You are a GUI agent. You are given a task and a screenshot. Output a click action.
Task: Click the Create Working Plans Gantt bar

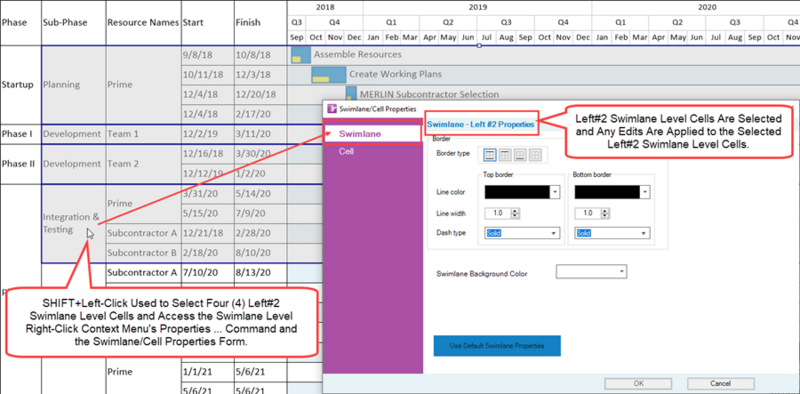point(329,75)
